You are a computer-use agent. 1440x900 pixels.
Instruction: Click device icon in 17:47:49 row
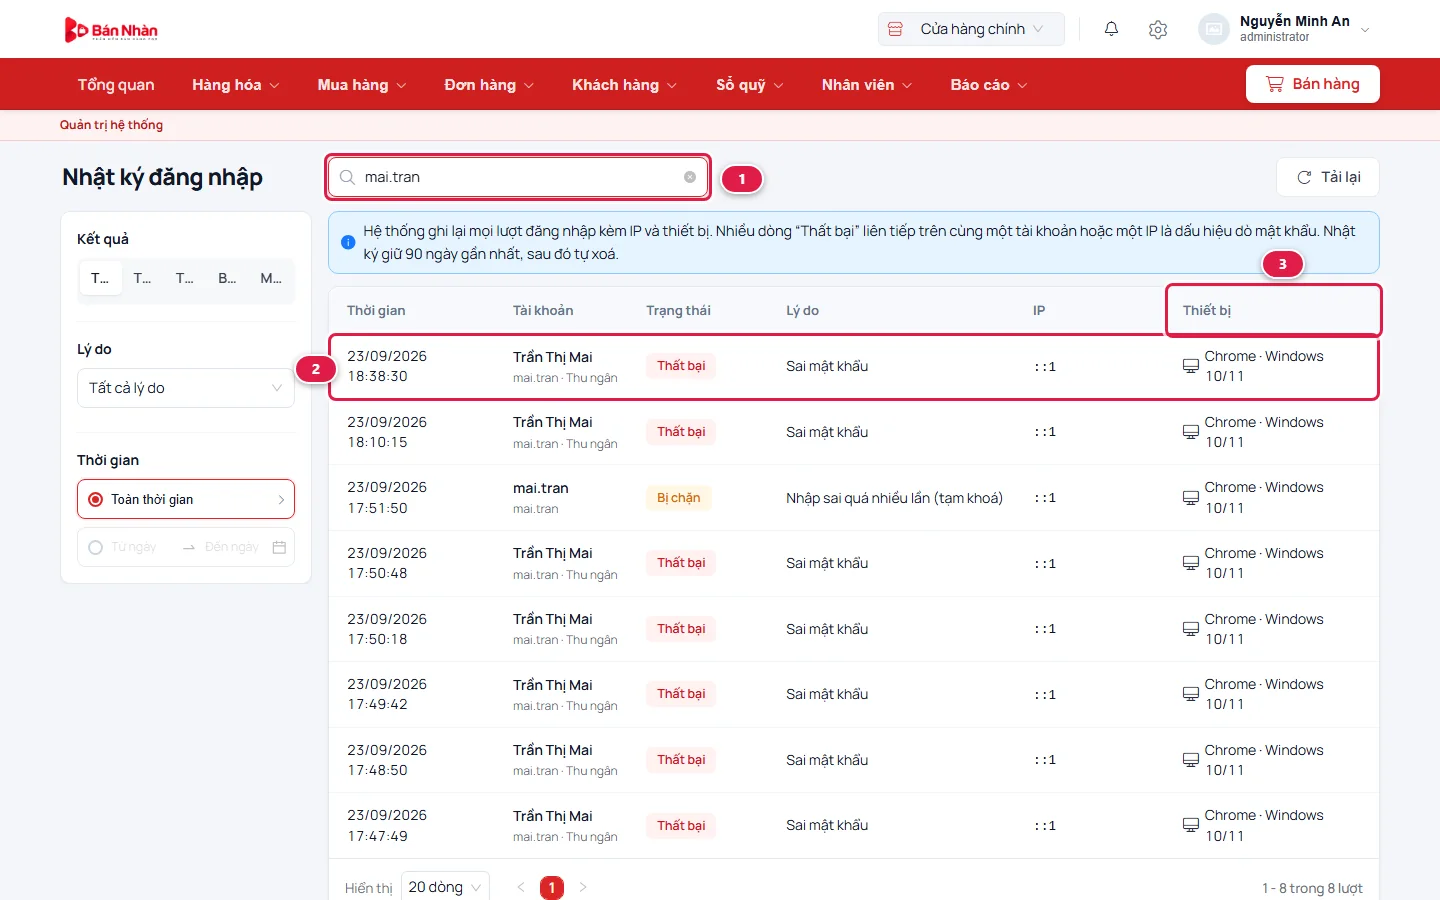1190,825
